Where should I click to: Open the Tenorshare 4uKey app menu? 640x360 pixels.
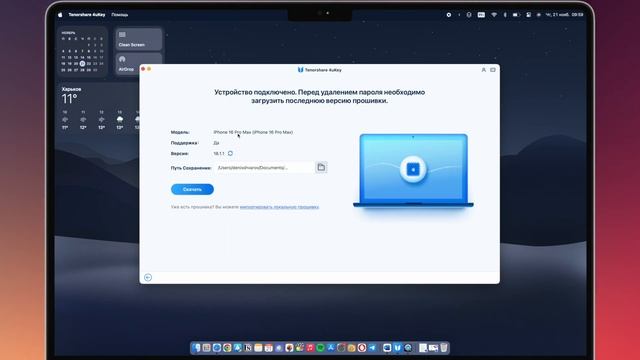click(87, 15)
